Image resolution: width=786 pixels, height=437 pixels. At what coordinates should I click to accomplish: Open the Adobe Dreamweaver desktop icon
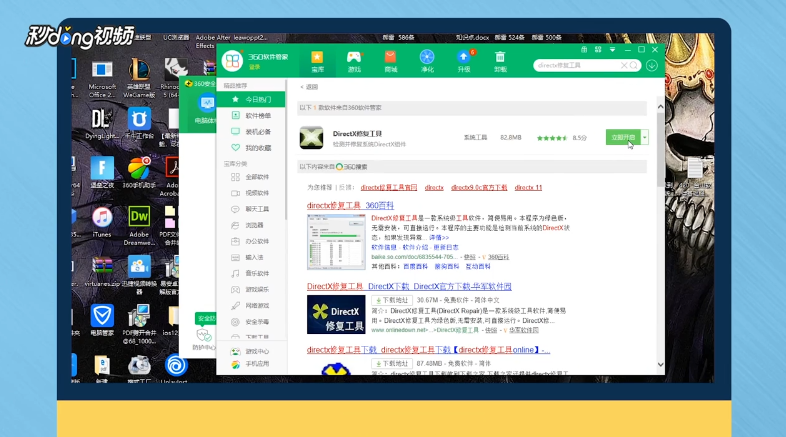coord(139,226)
